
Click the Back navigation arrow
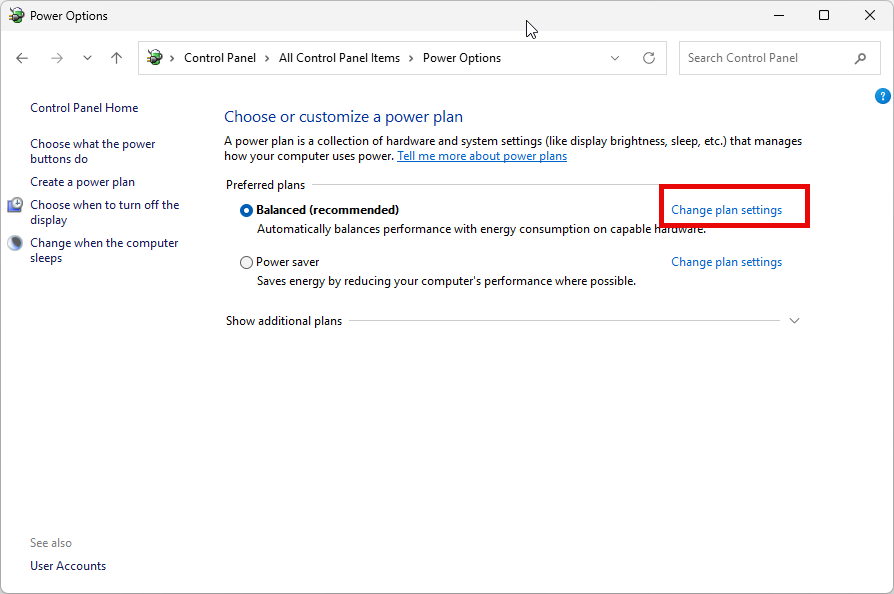click(23, 58)
